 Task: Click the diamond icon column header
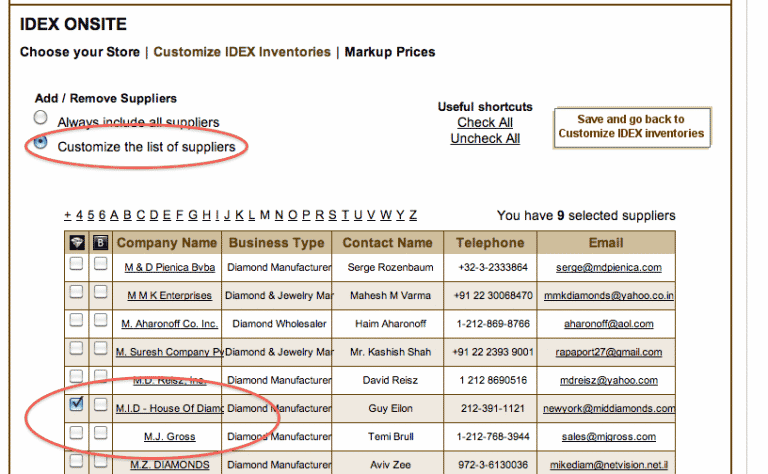[76, 242]
